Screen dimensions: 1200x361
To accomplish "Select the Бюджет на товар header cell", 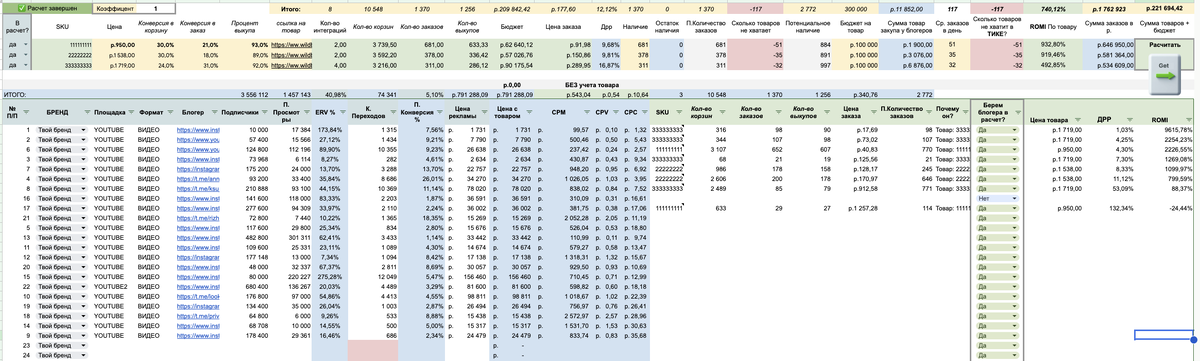I will click(856, 26).
